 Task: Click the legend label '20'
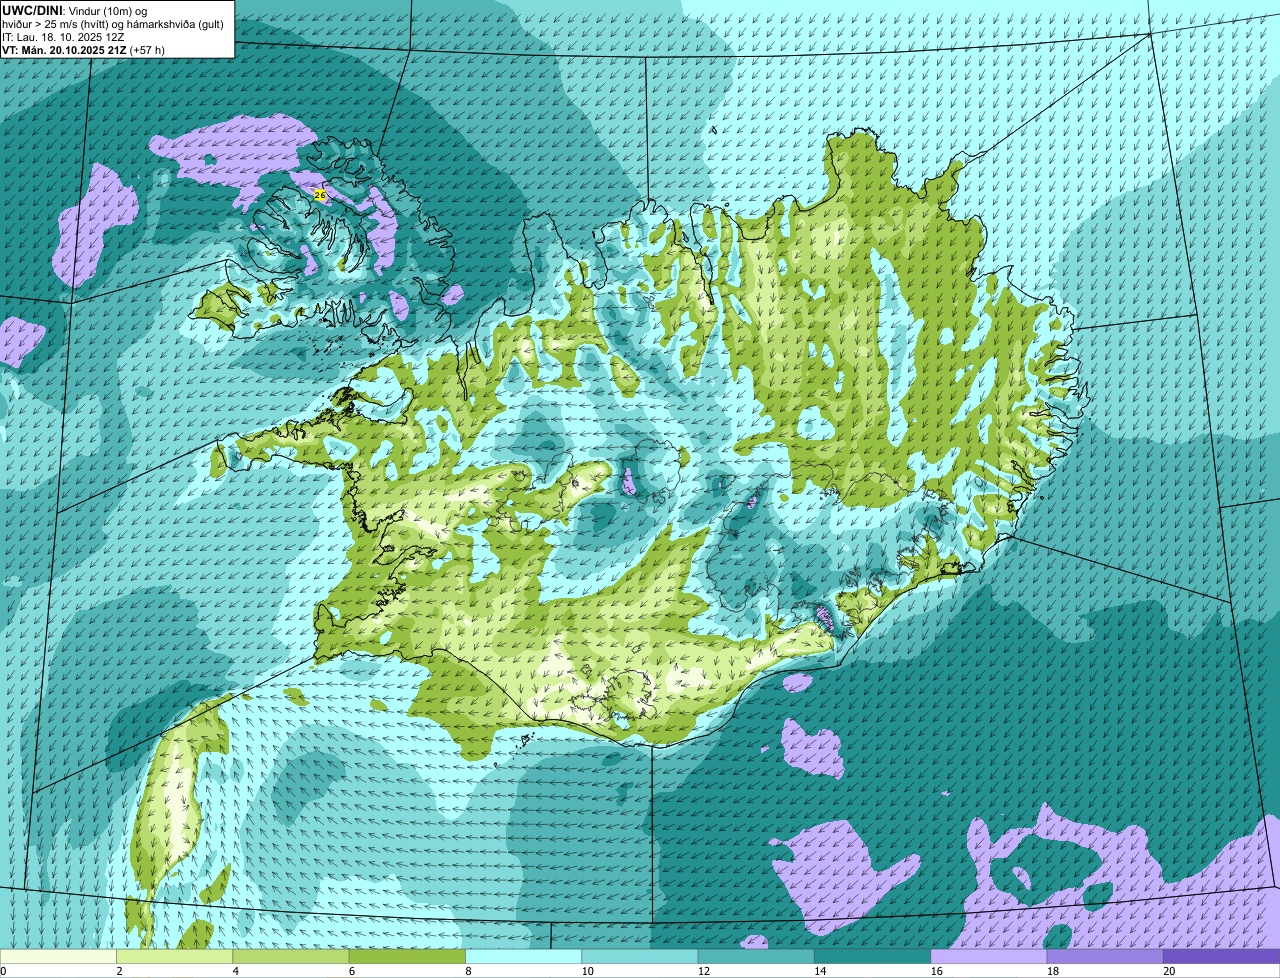click(x=1169, y=971)
